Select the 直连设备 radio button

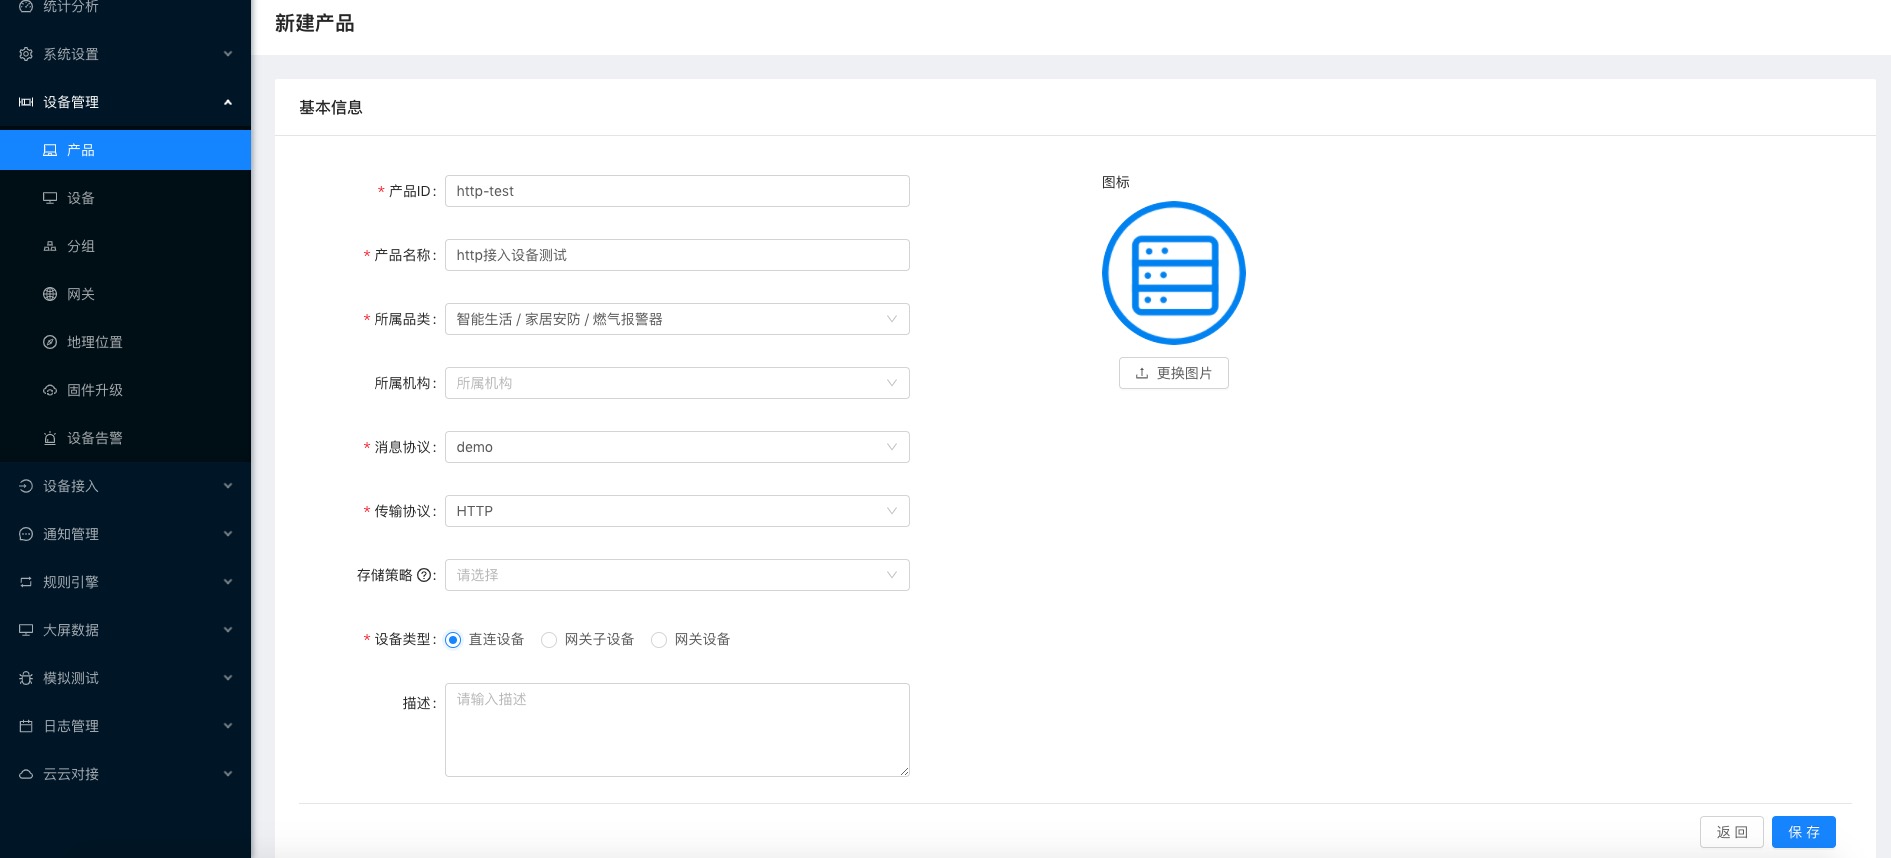coord(453,640)
